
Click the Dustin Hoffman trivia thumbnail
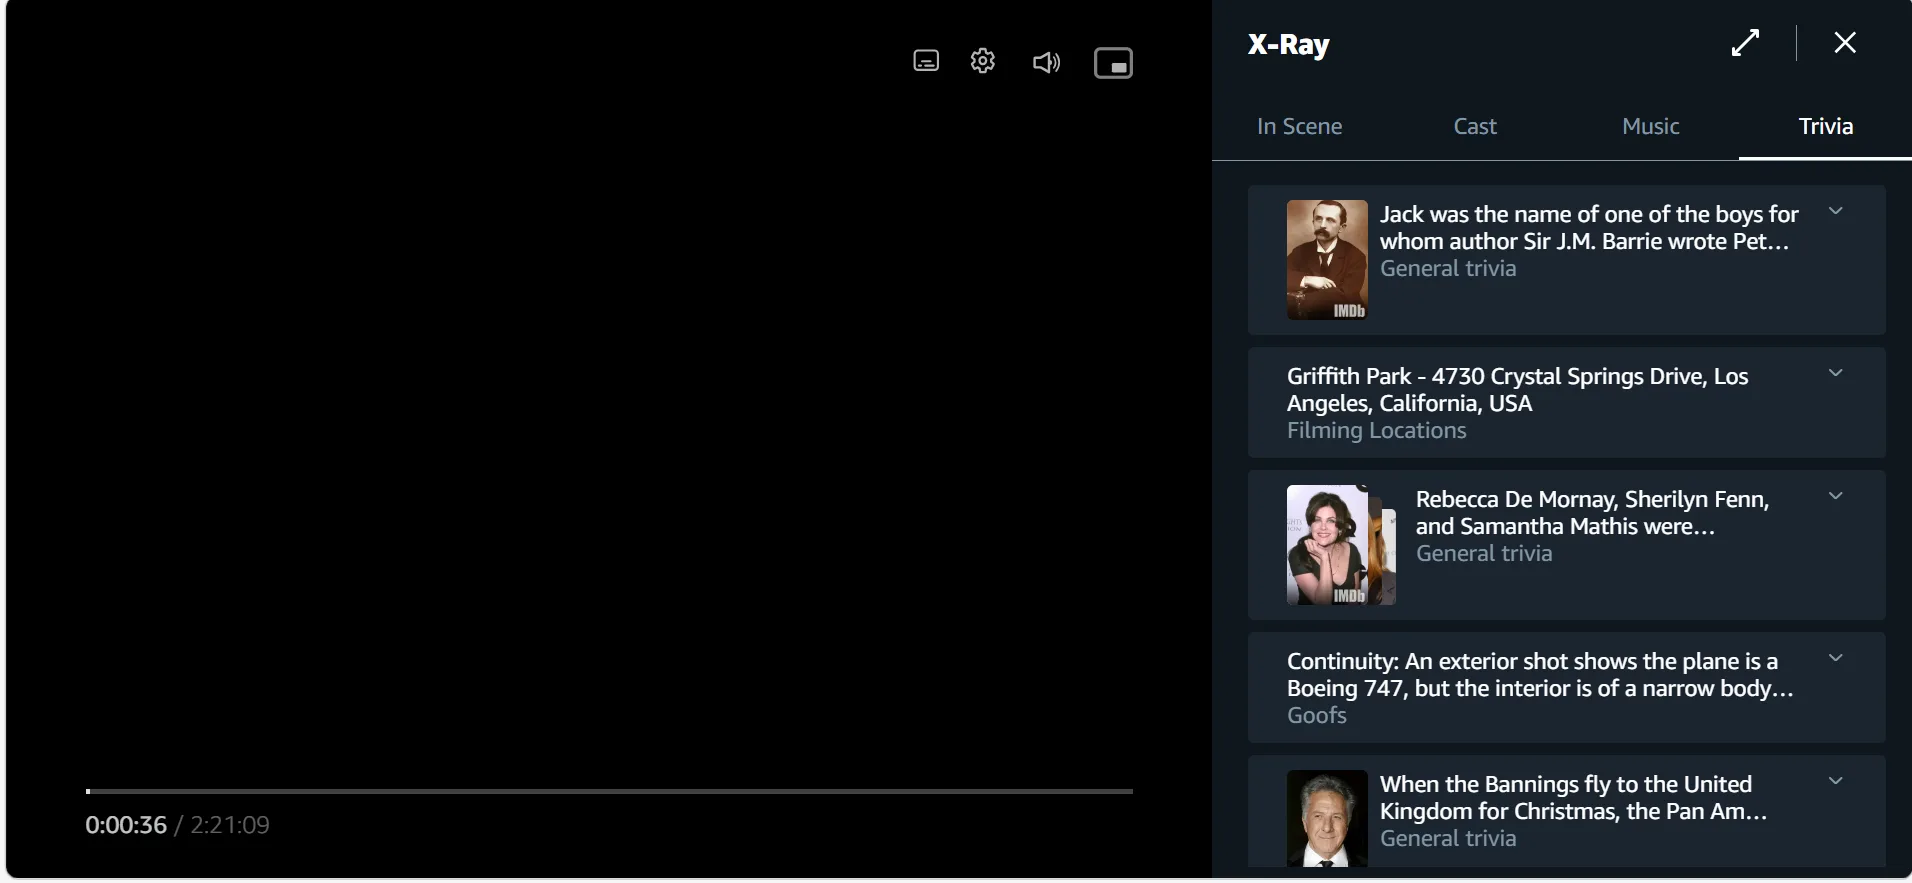tap(1327, 818)
